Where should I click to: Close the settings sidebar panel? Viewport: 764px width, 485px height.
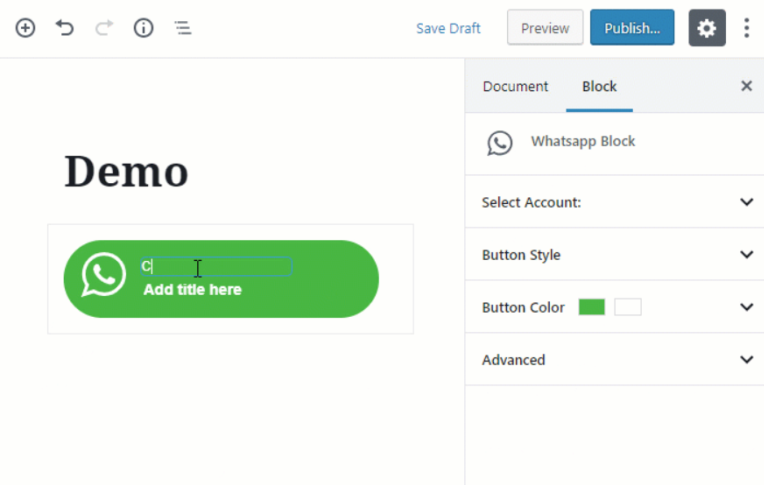click(x=746, y=86)
